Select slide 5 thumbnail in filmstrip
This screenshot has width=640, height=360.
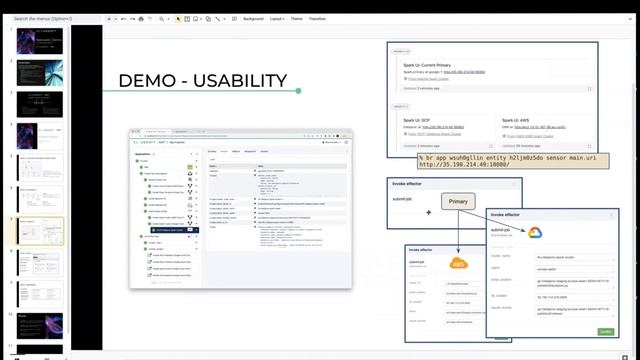point(40,167)
